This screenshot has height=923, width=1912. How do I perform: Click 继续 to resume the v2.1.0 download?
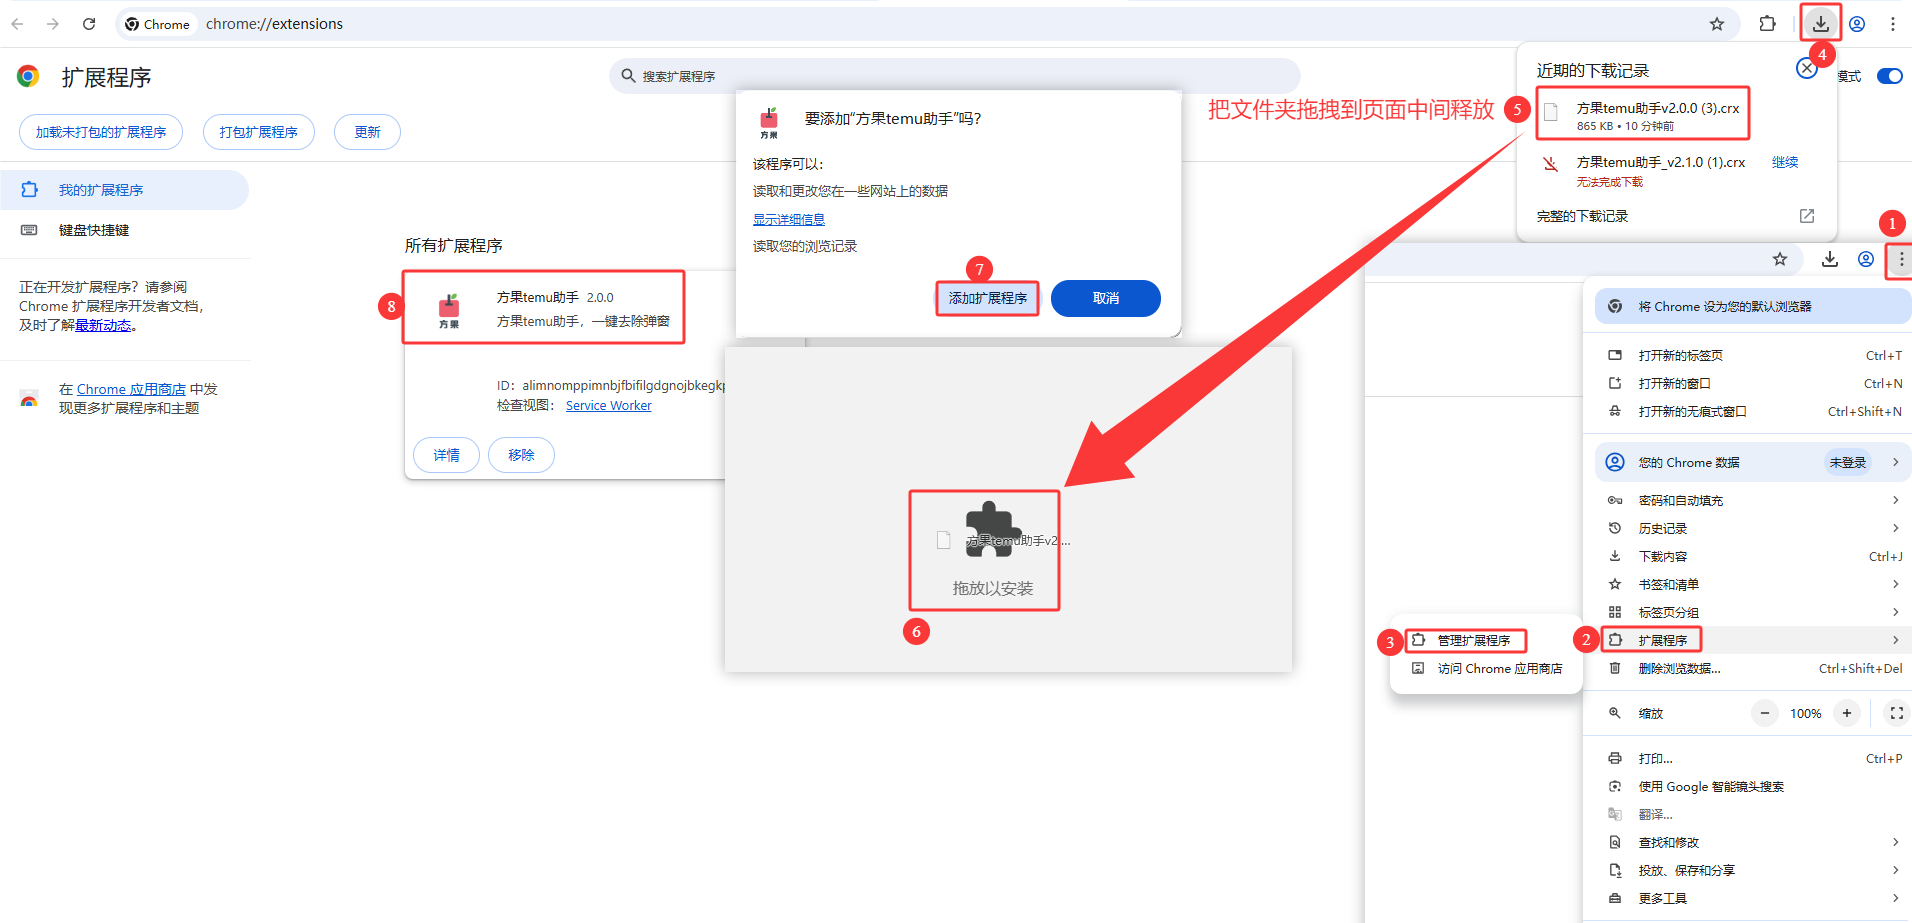[1785, 162]
